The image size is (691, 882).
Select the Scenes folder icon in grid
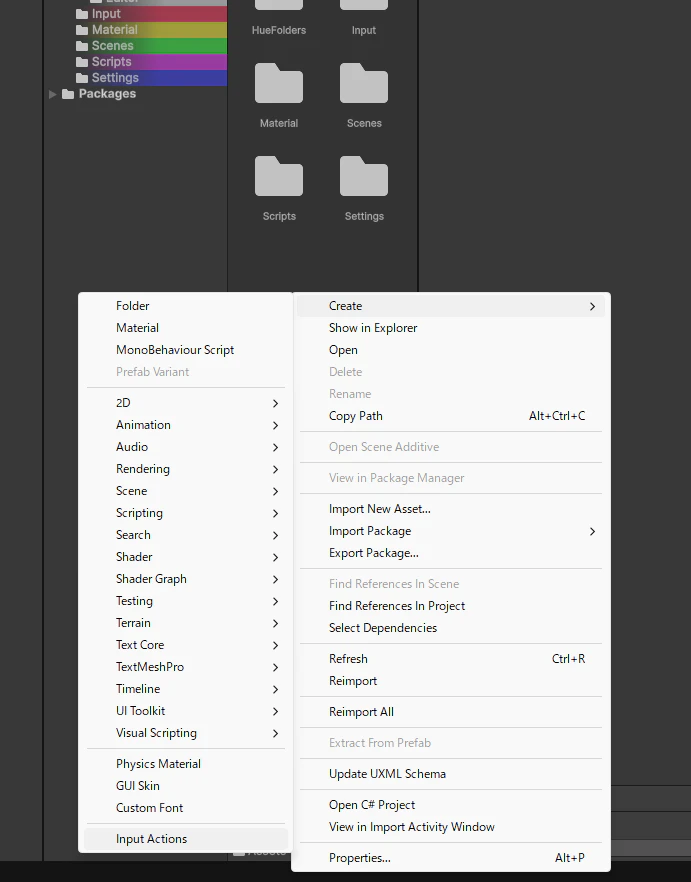[364, 84]
